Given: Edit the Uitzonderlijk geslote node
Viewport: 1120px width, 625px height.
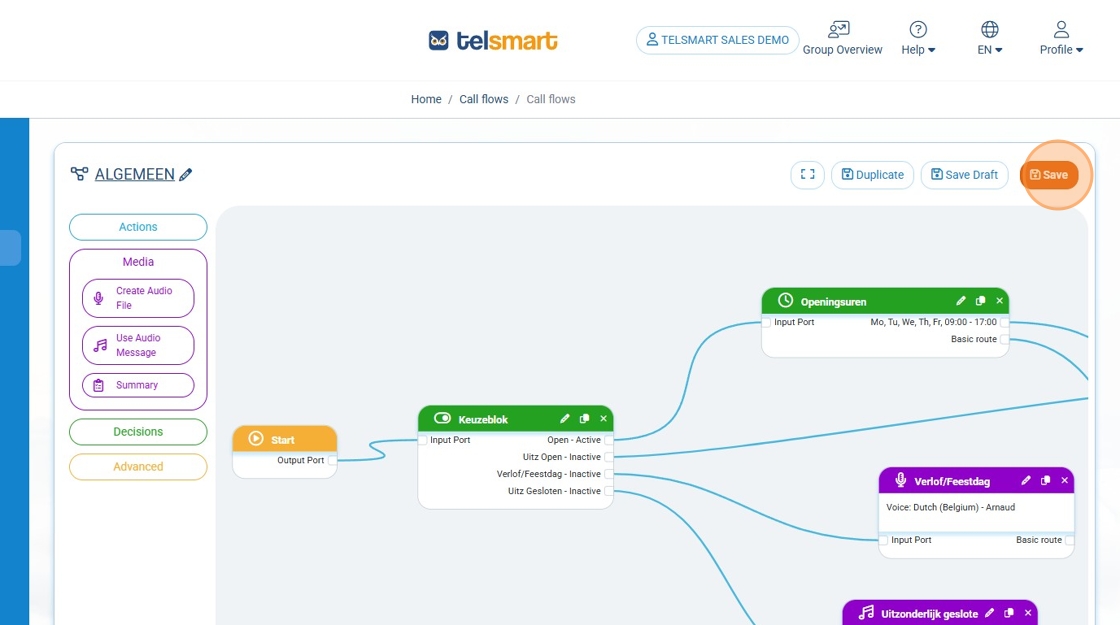Looking at the screenshot, I should tap(989, 613).
